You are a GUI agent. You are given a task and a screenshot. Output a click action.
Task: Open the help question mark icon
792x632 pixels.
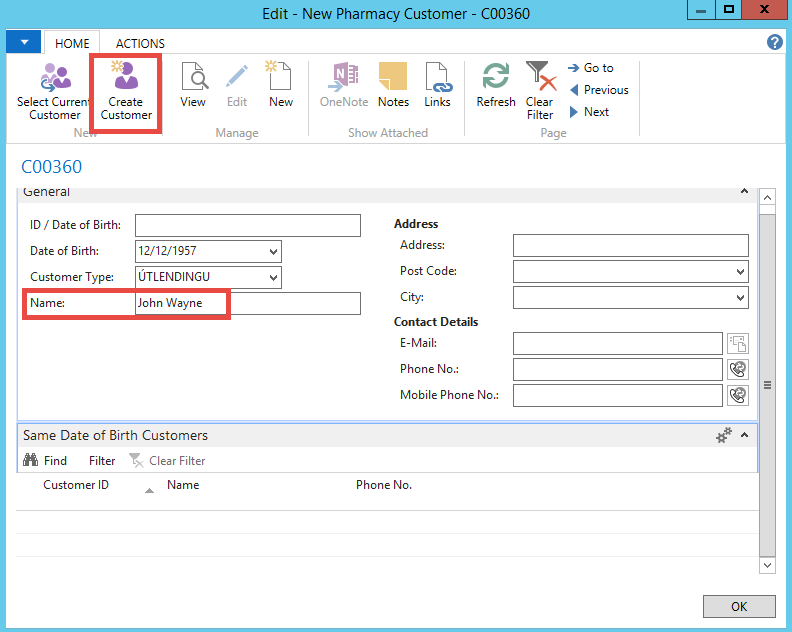click(774, 42)
